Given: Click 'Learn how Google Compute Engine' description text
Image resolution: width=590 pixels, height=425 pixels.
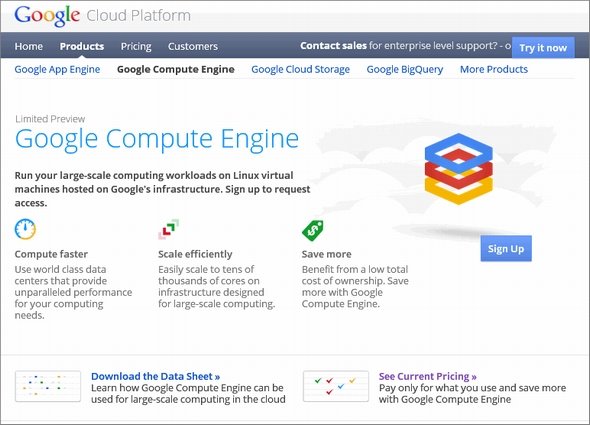Looking at the screenshot, I should [188, 393].
